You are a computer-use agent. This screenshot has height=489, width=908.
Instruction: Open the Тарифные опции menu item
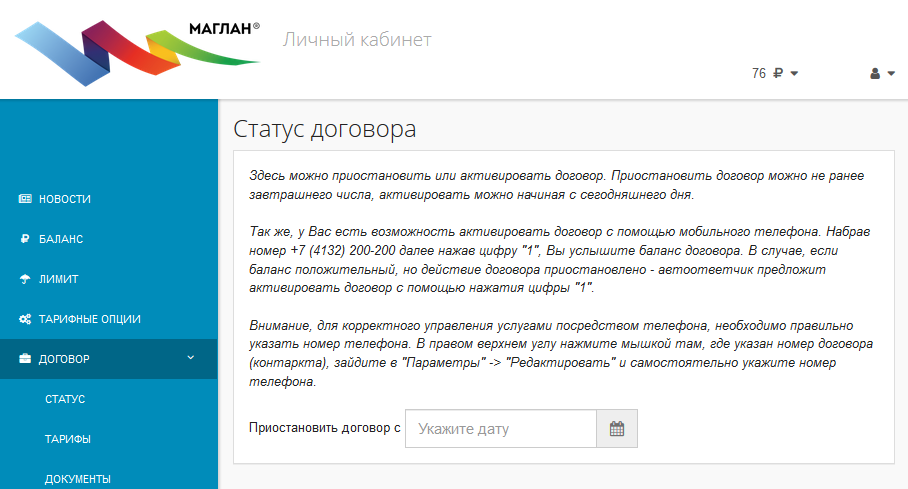pyautogui.click(x=109, y=319)
